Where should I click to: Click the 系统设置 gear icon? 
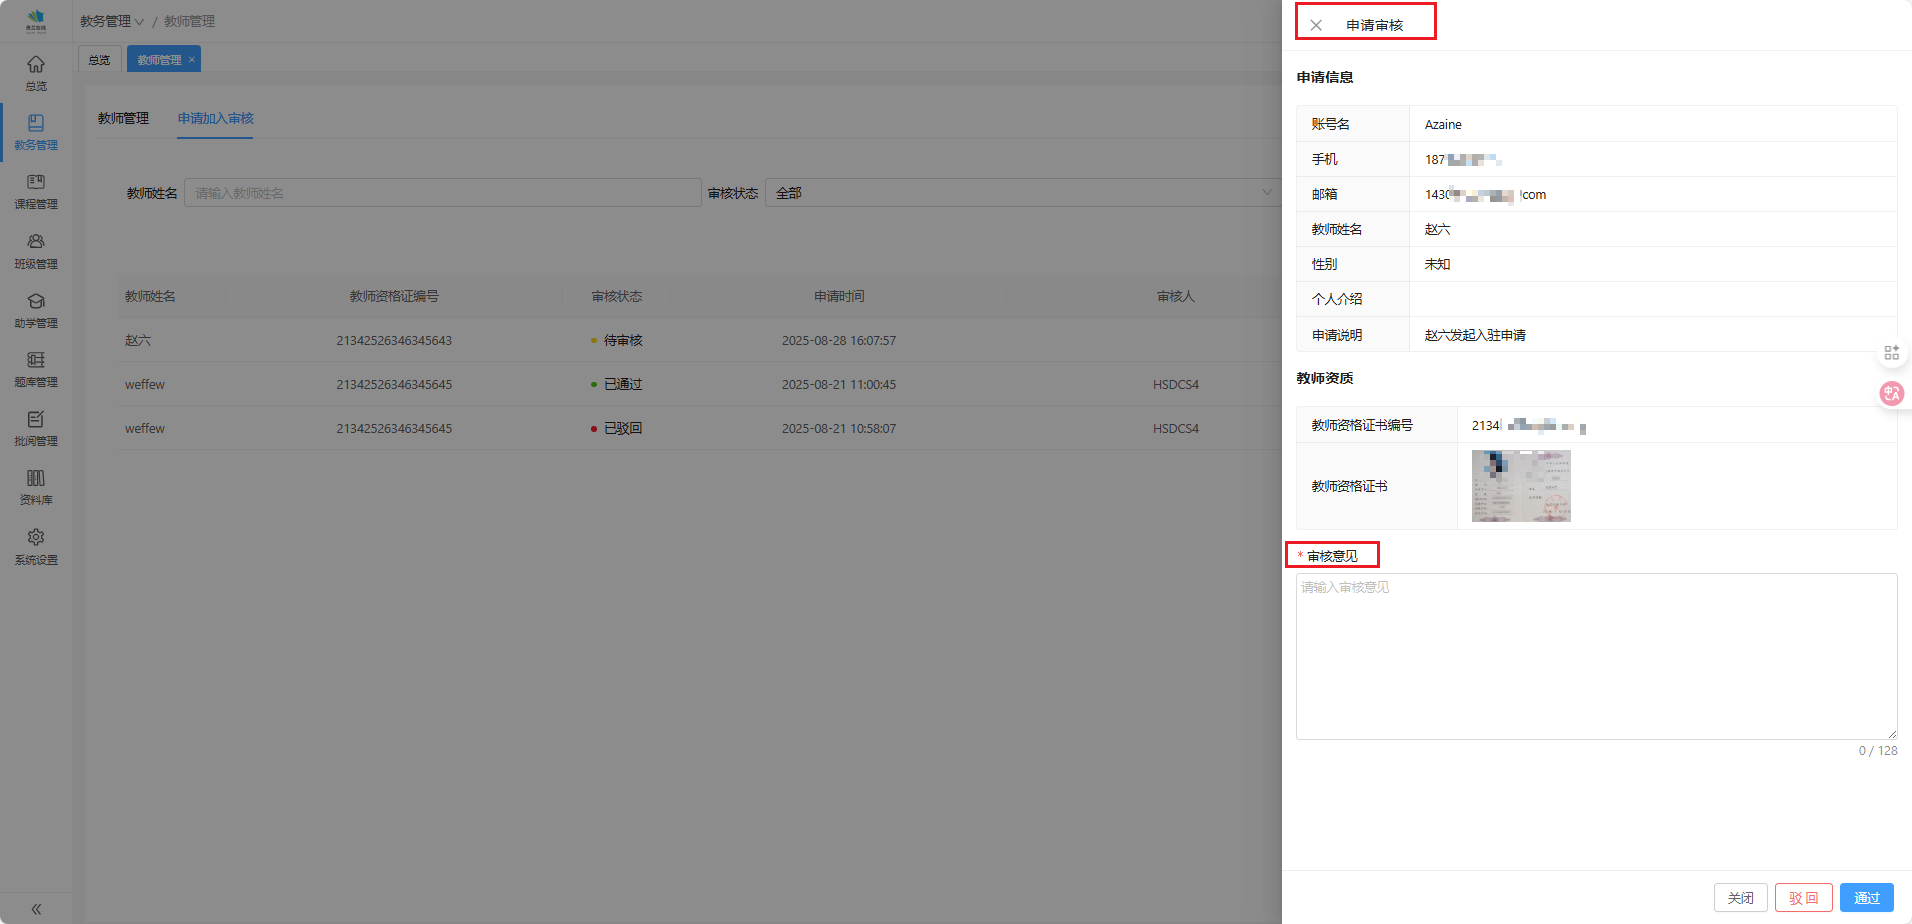coord(36,538)
